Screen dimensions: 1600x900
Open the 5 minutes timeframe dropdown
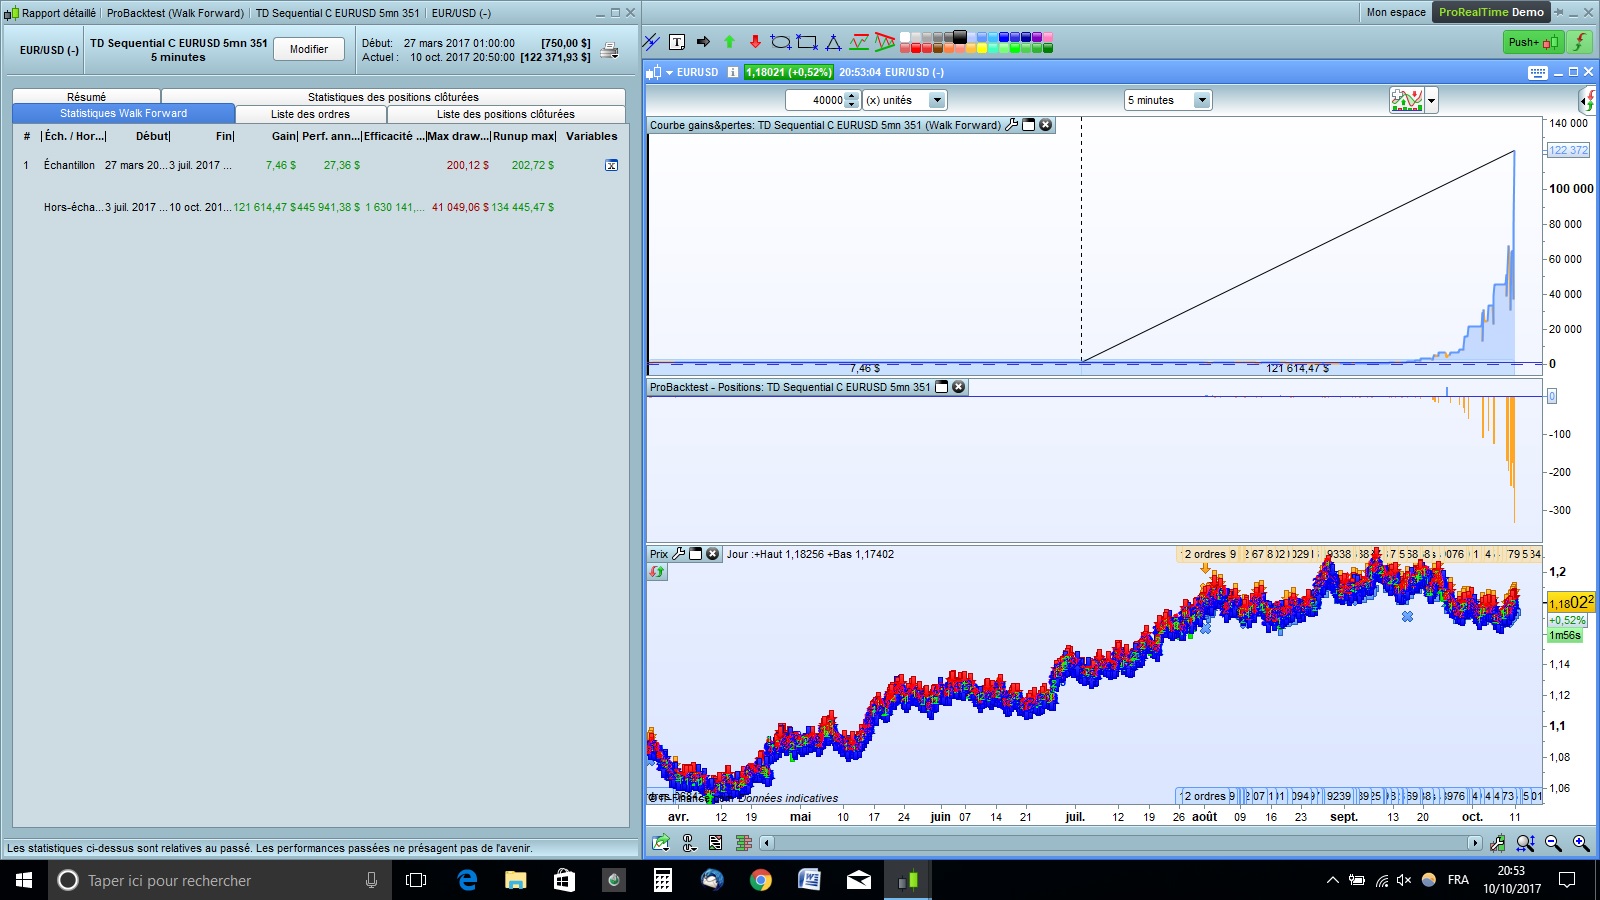1202,100
